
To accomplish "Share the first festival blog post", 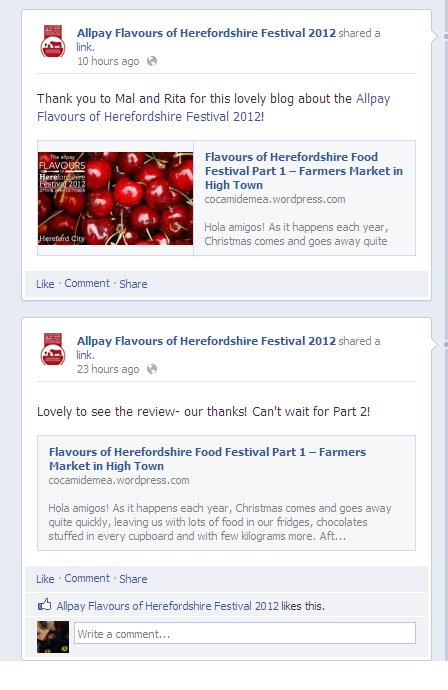I will point(133,284).
